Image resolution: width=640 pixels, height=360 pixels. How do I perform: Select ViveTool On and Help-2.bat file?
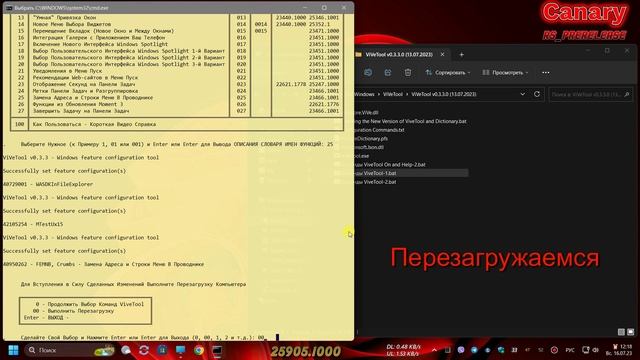pyautogui.click(x=390, y=164)
